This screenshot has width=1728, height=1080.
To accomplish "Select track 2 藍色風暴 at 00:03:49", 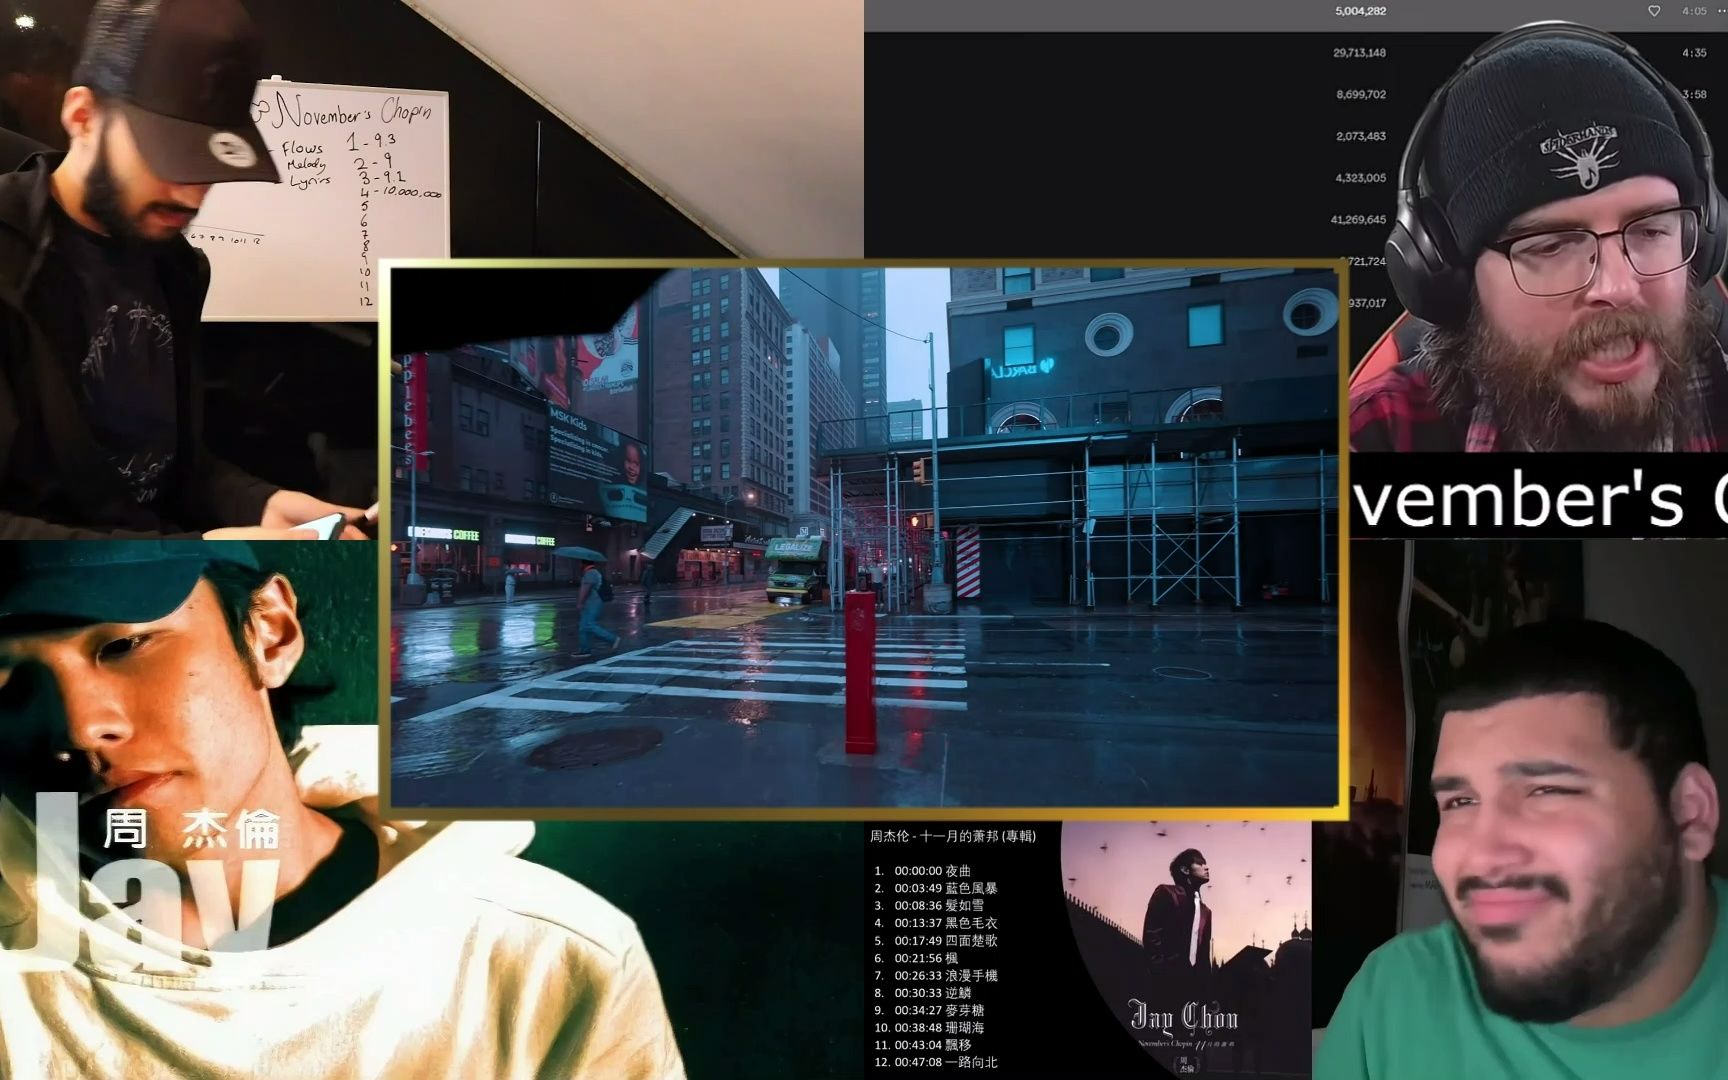I will 935,888.
